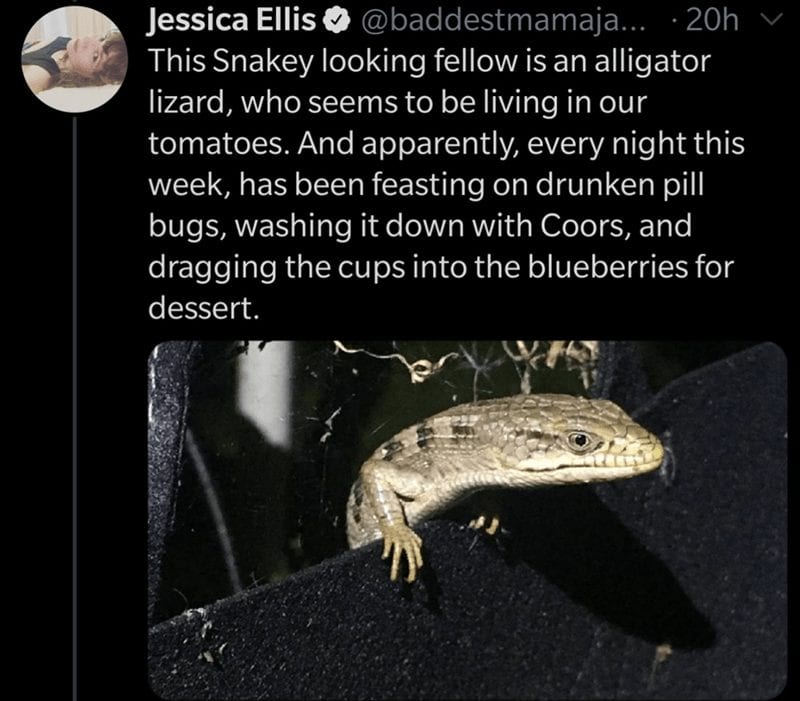Open the alligator lizard photo attachment

coord(467,520)
